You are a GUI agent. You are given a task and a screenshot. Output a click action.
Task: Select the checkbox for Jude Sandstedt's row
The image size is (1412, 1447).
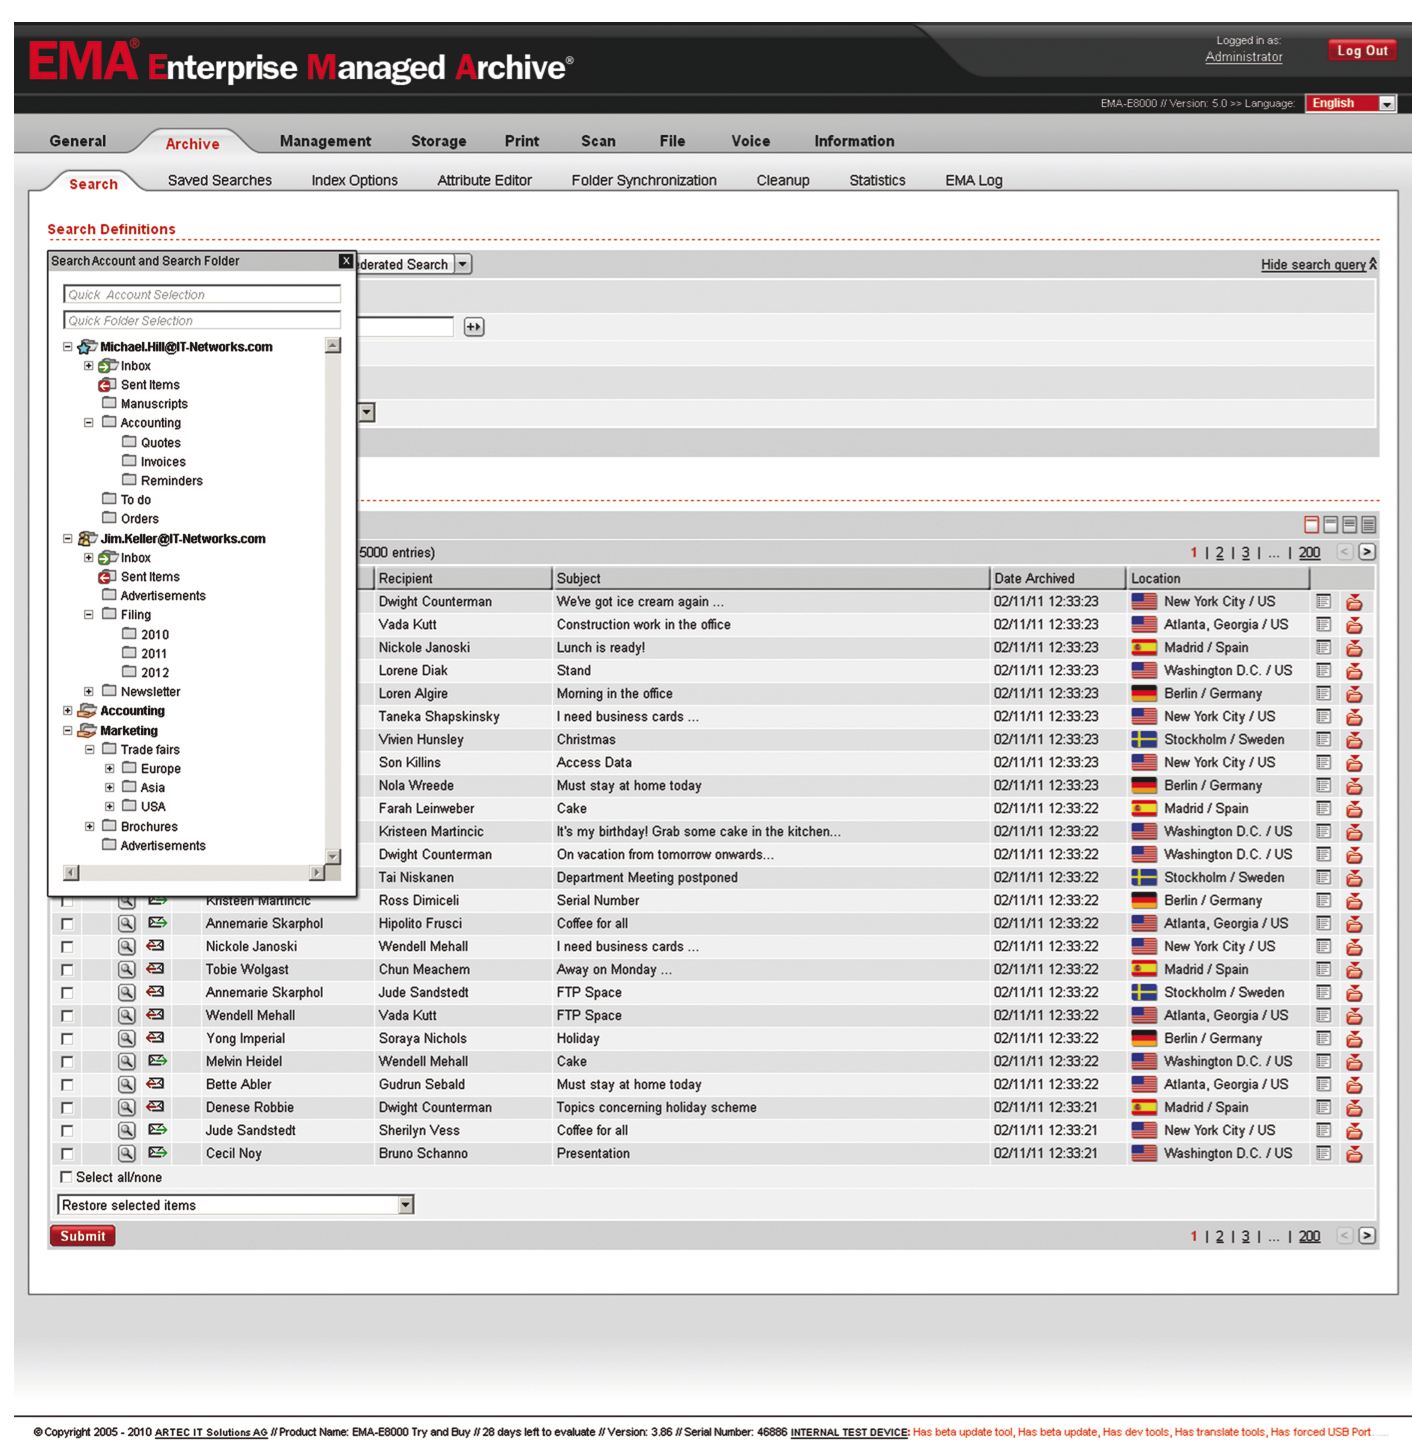tap(67, 1131)
